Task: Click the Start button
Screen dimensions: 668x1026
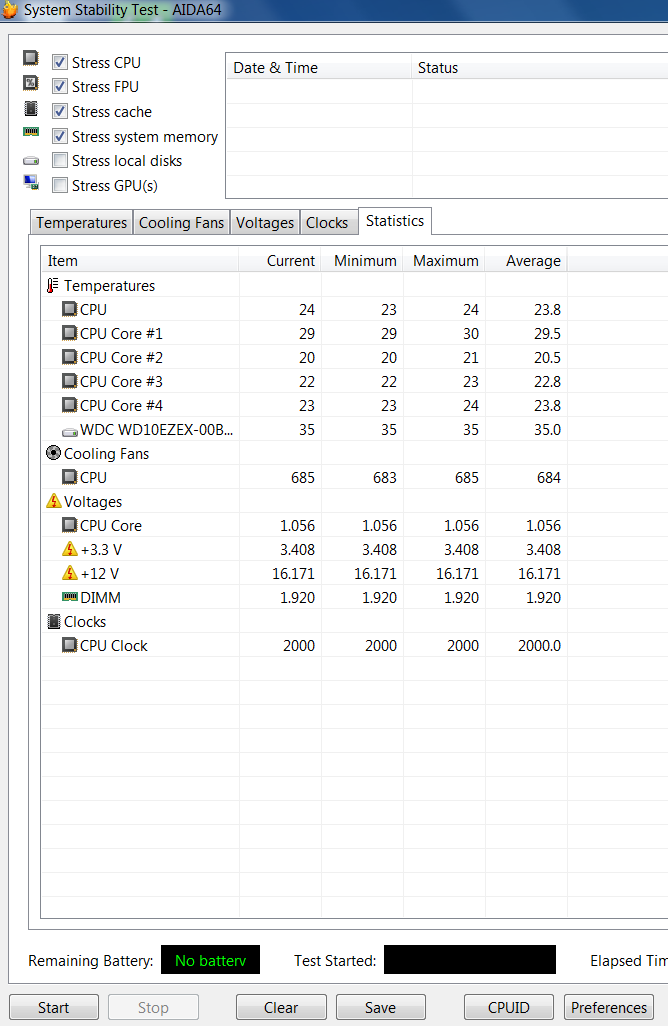Action: (x=54, y=1007)
